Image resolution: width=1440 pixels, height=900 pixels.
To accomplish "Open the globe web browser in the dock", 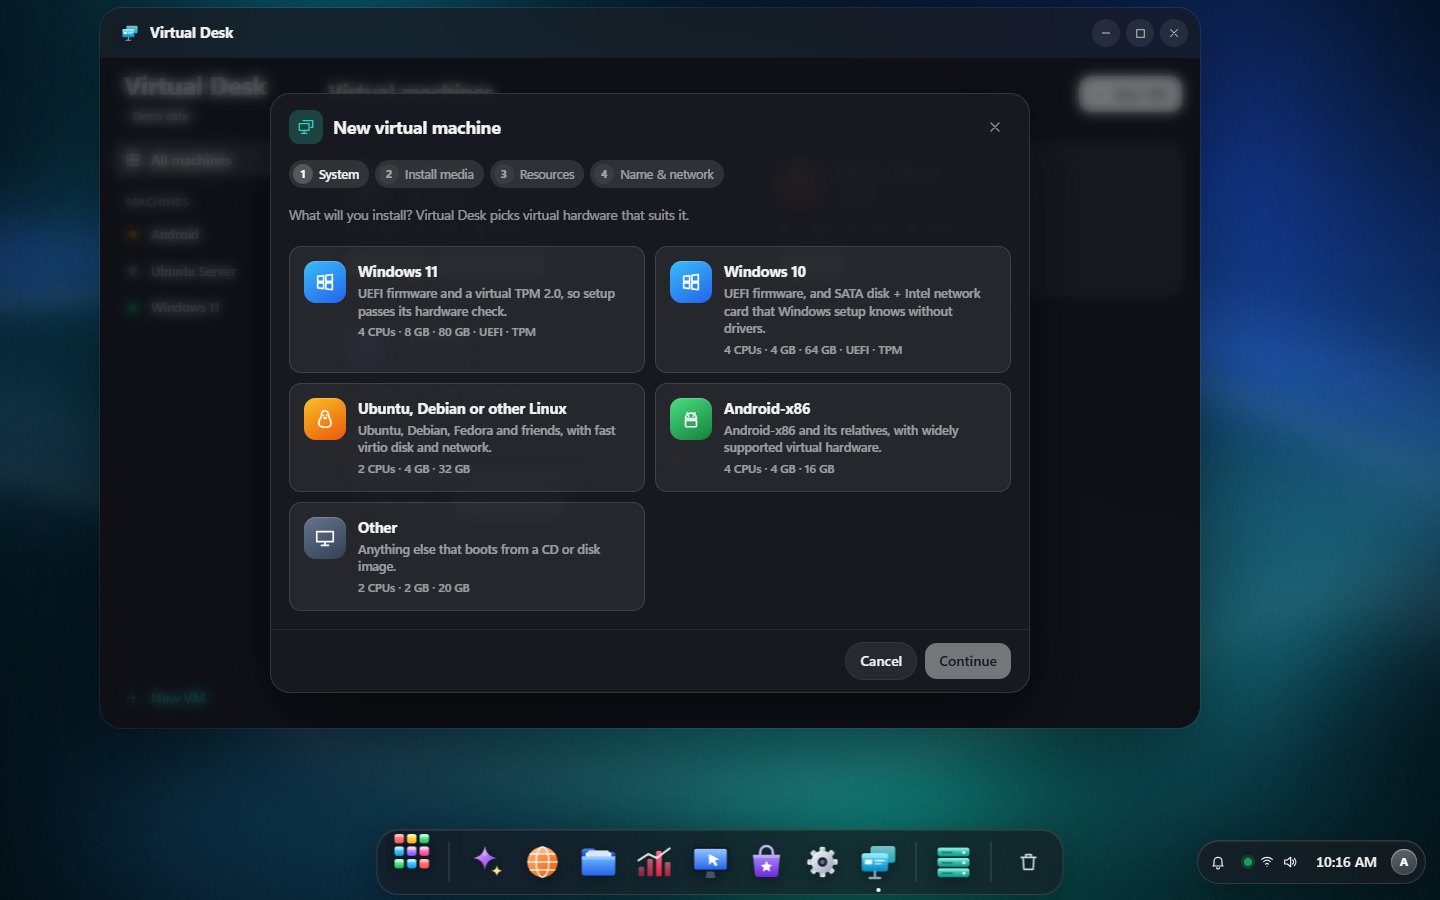I will 542,861.
